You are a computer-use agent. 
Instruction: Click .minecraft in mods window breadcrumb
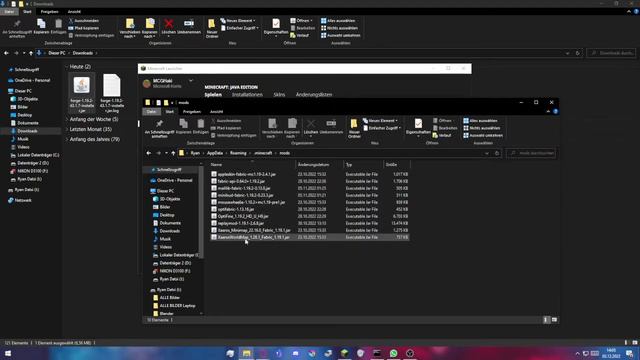point(263,153)
